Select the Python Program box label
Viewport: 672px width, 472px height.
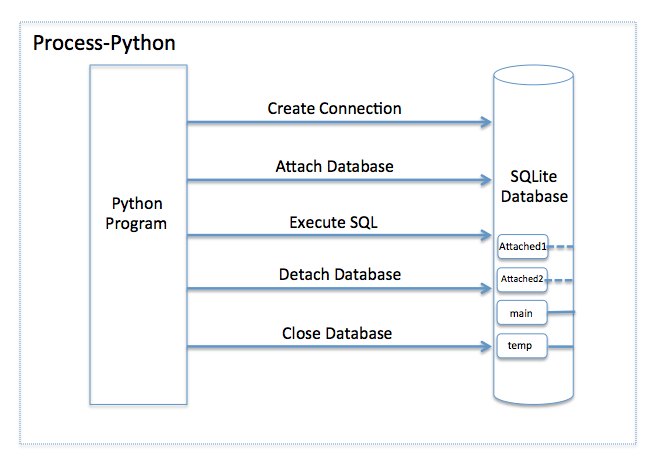point(136,213)
